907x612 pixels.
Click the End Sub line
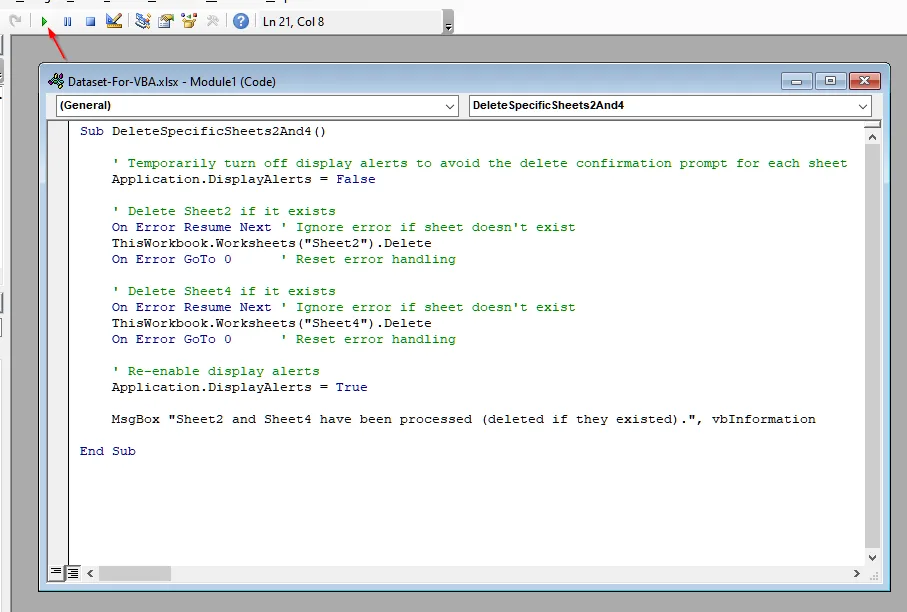click(108, 451)
